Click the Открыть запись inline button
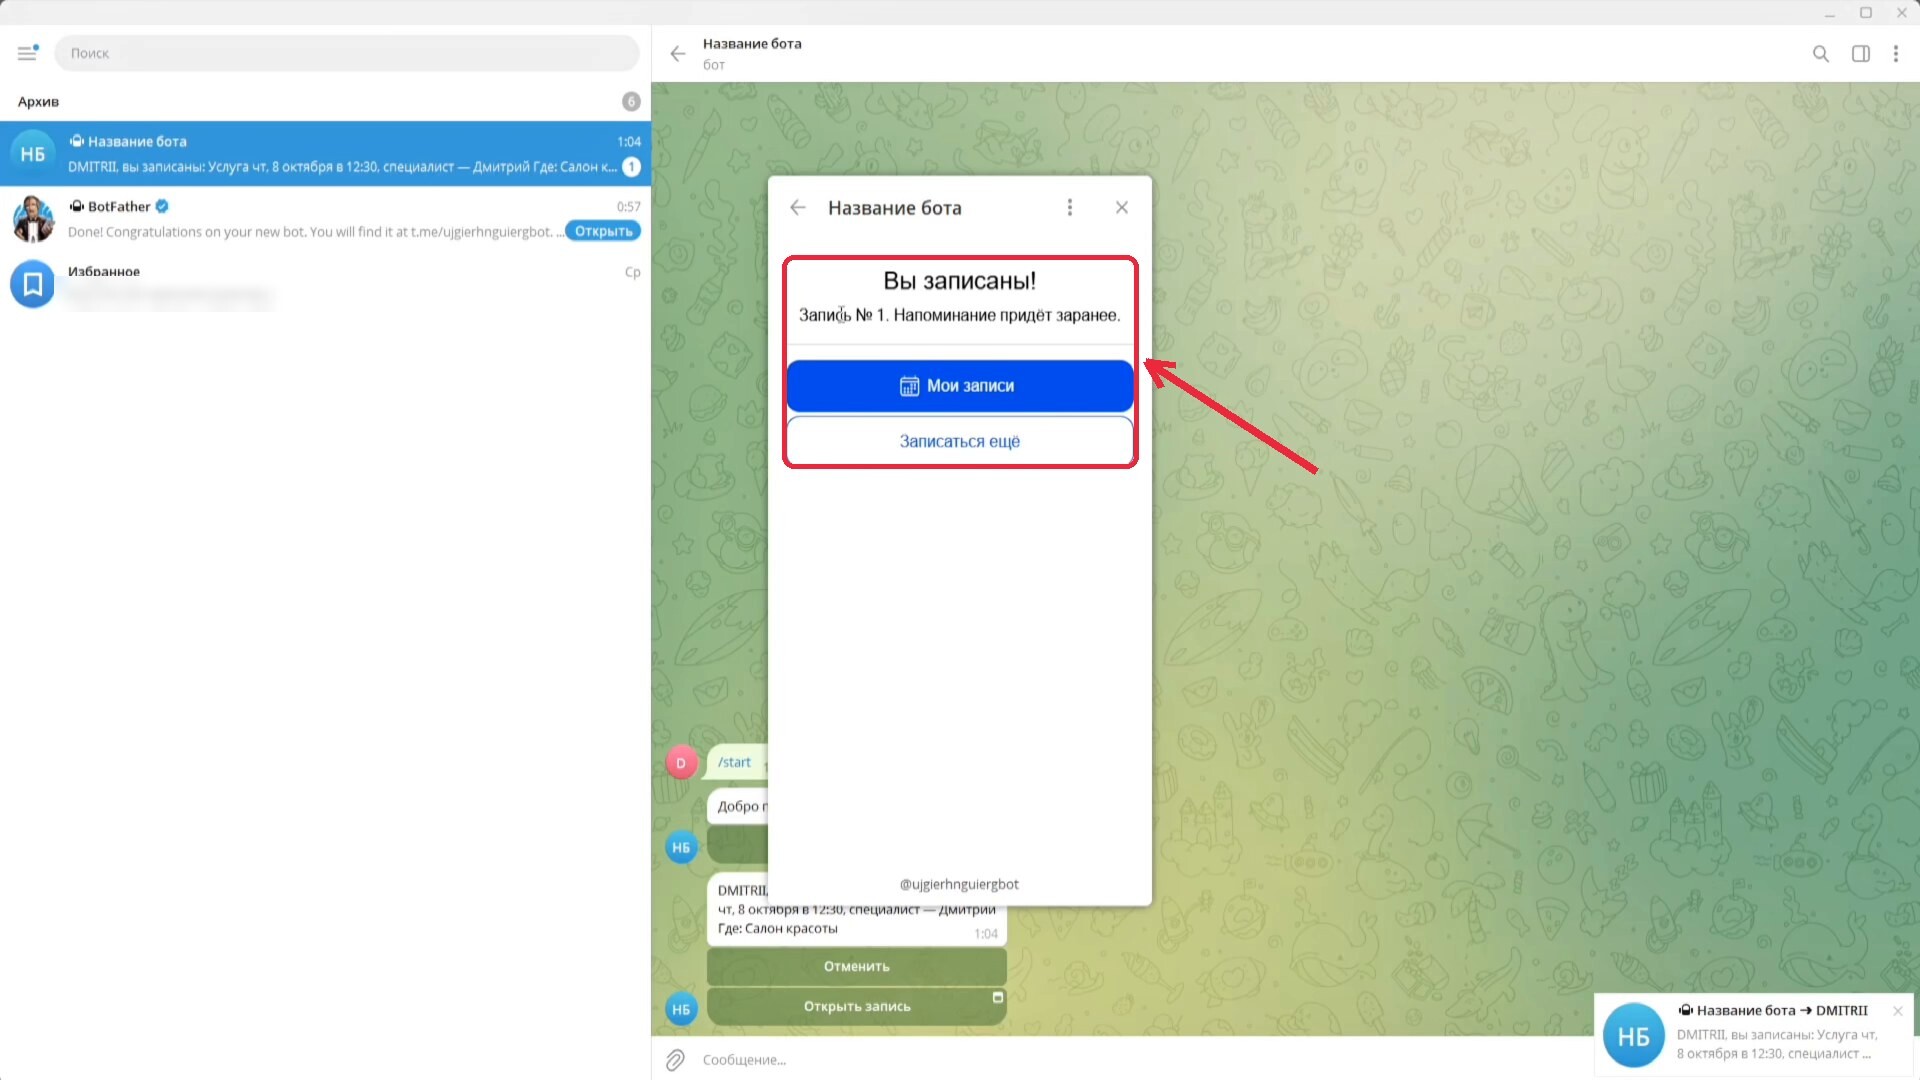1920x1080 pixels. (x=857, y=1006)
